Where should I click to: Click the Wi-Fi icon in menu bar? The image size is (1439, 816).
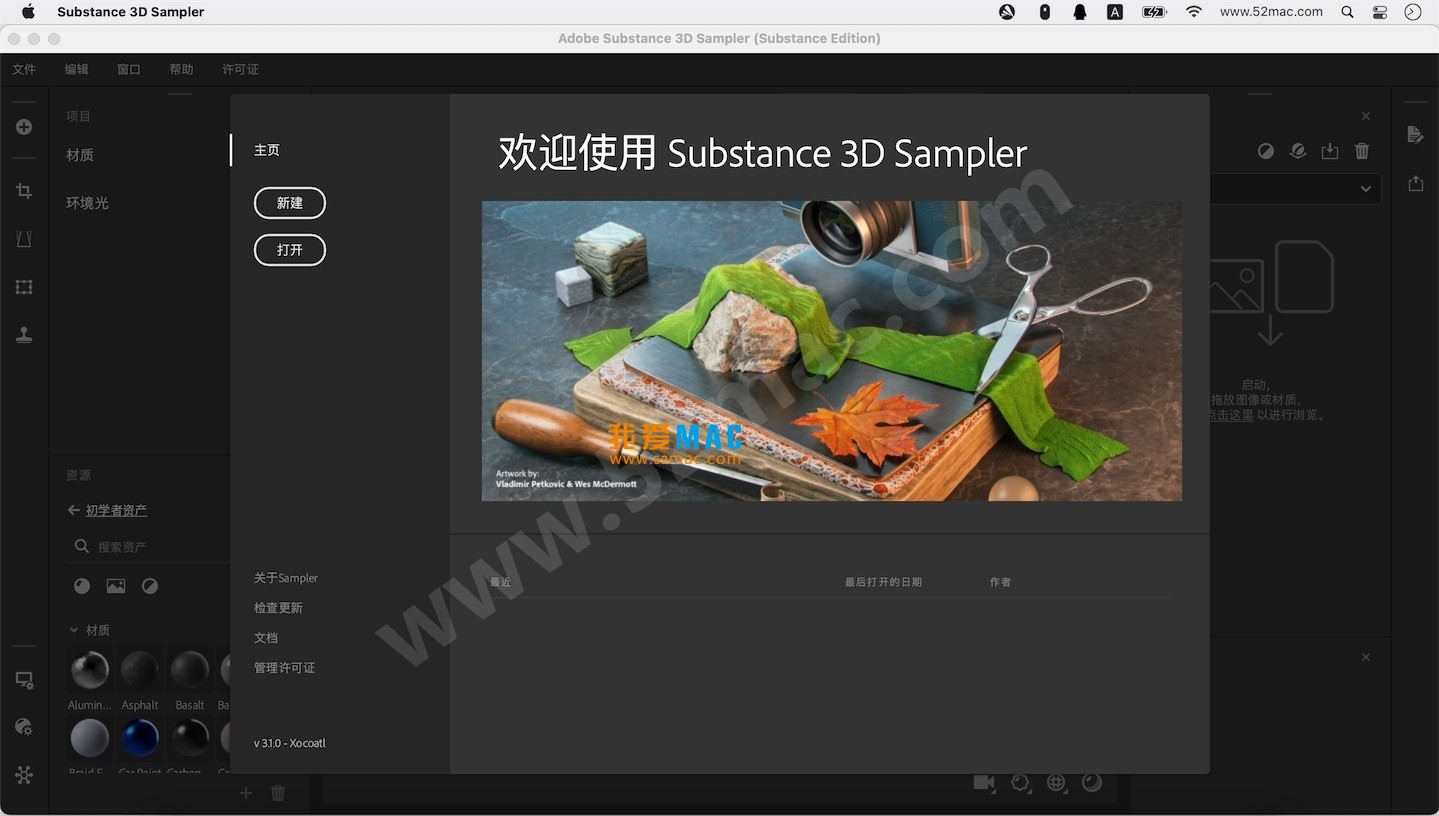tap(1194, 12)
